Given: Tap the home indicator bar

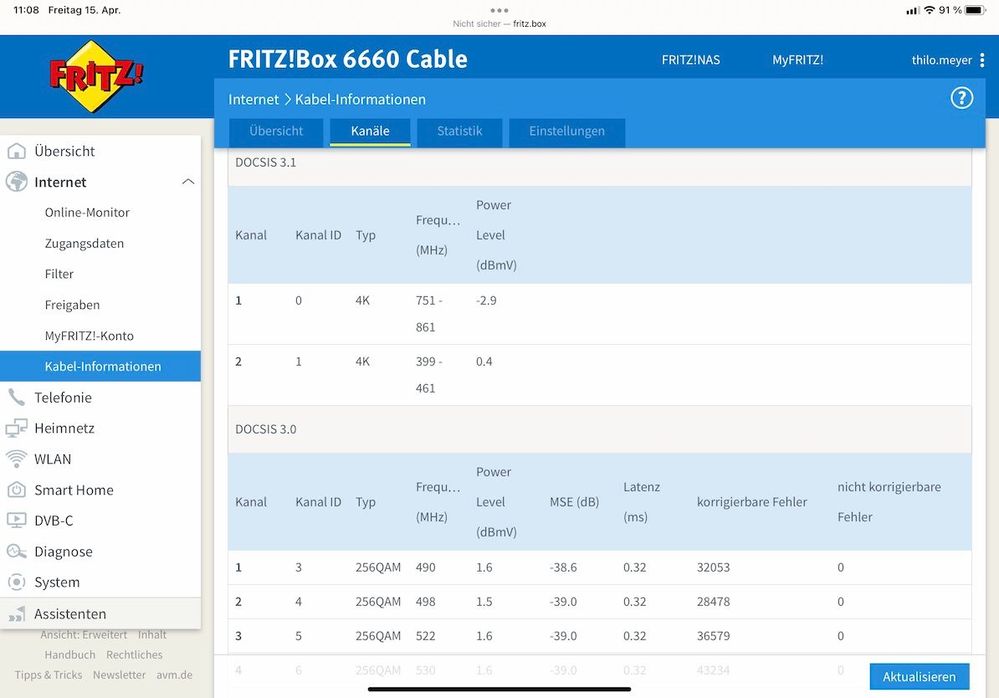Looking at the screenshot, I should tap(500, 689).
